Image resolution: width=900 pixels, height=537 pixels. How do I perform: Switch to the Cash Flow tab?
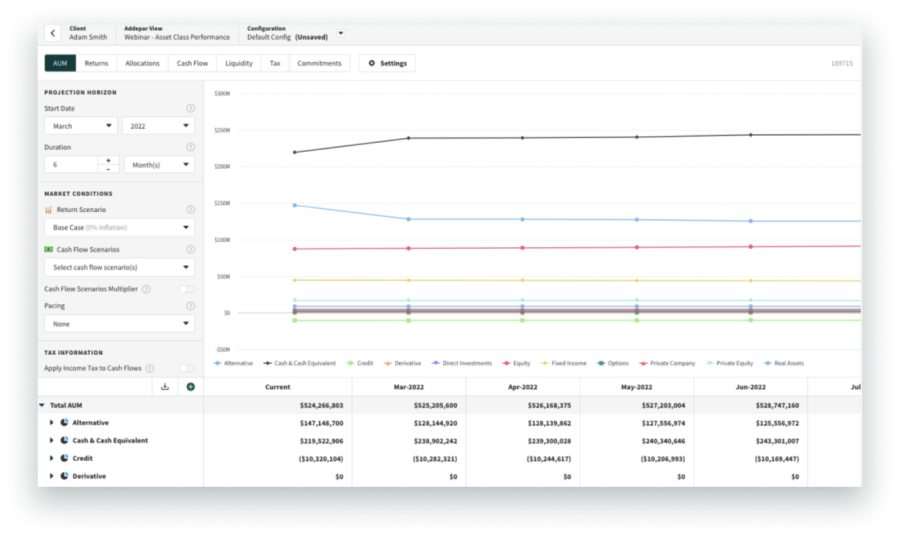(x=192, y=63)
